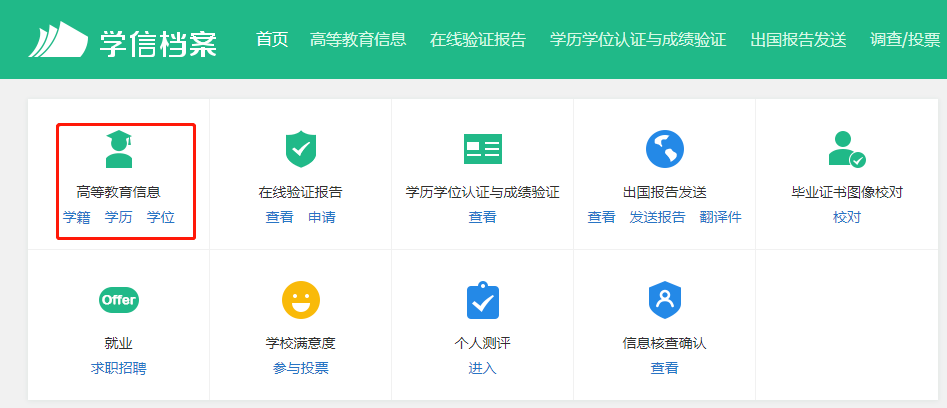The height and width of the screenshot is (408, 947).
Task: Click the 高等教育信息 card title
Action: [119, 193]
